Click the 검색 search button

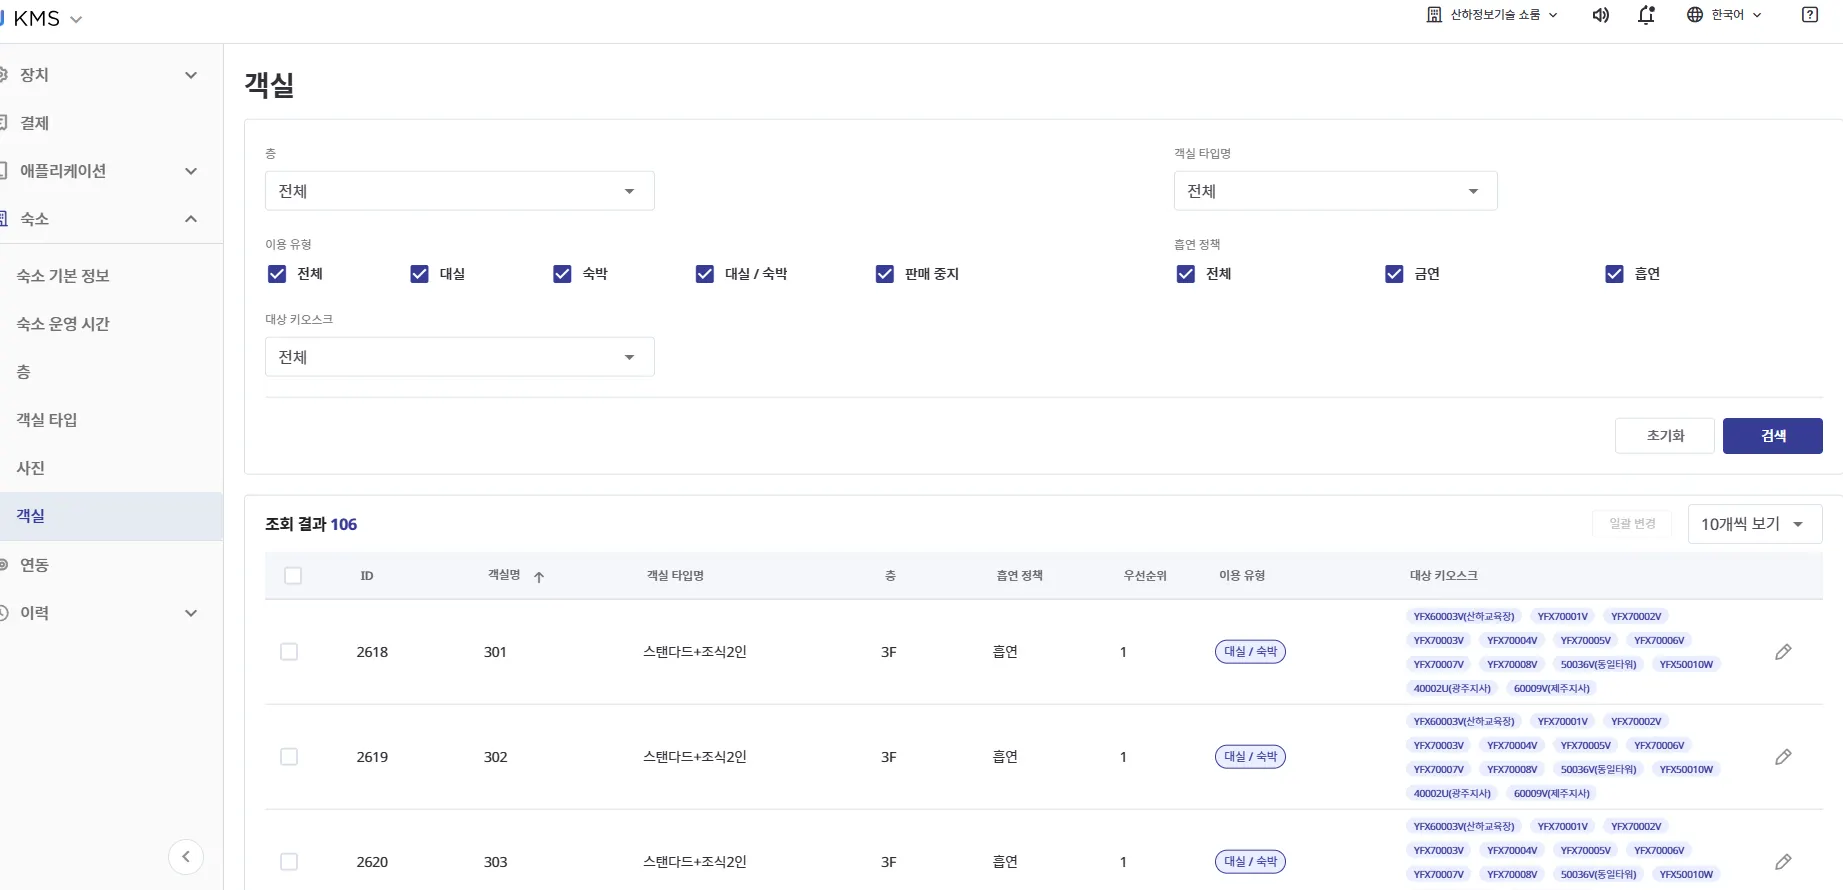click(1772, 436)
